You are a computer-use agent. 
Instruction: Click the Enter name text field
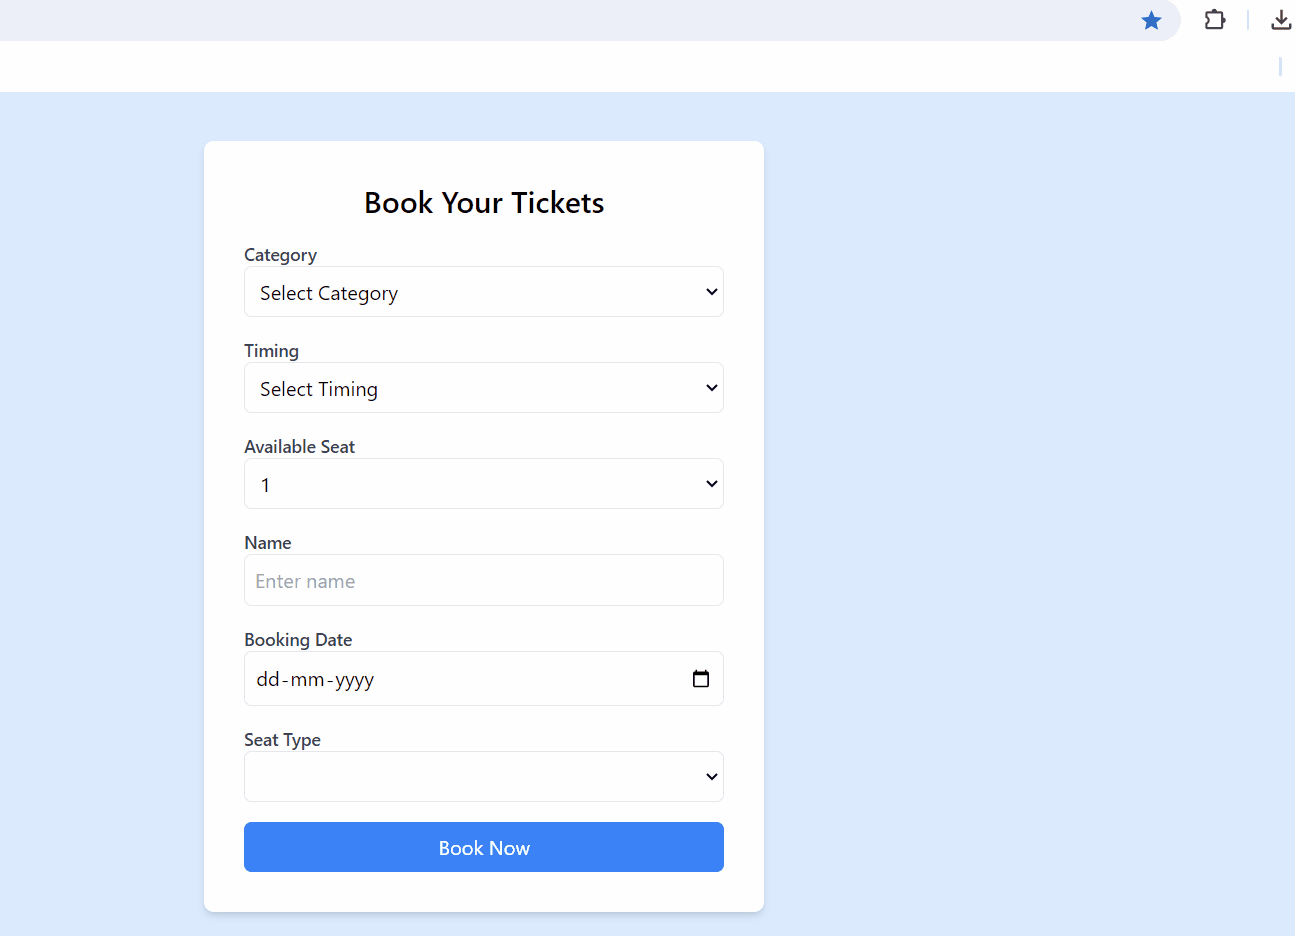(483, 581)
